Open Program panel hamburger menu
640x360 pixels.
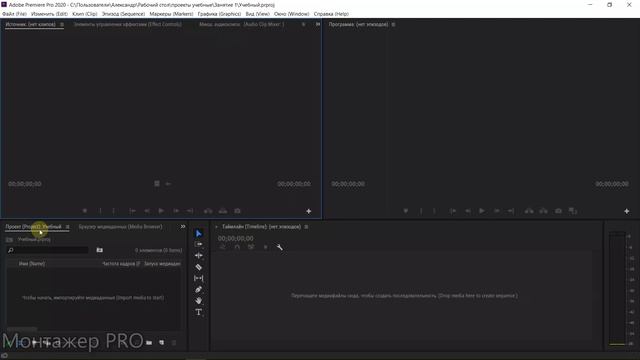click(x=393, y=24)
